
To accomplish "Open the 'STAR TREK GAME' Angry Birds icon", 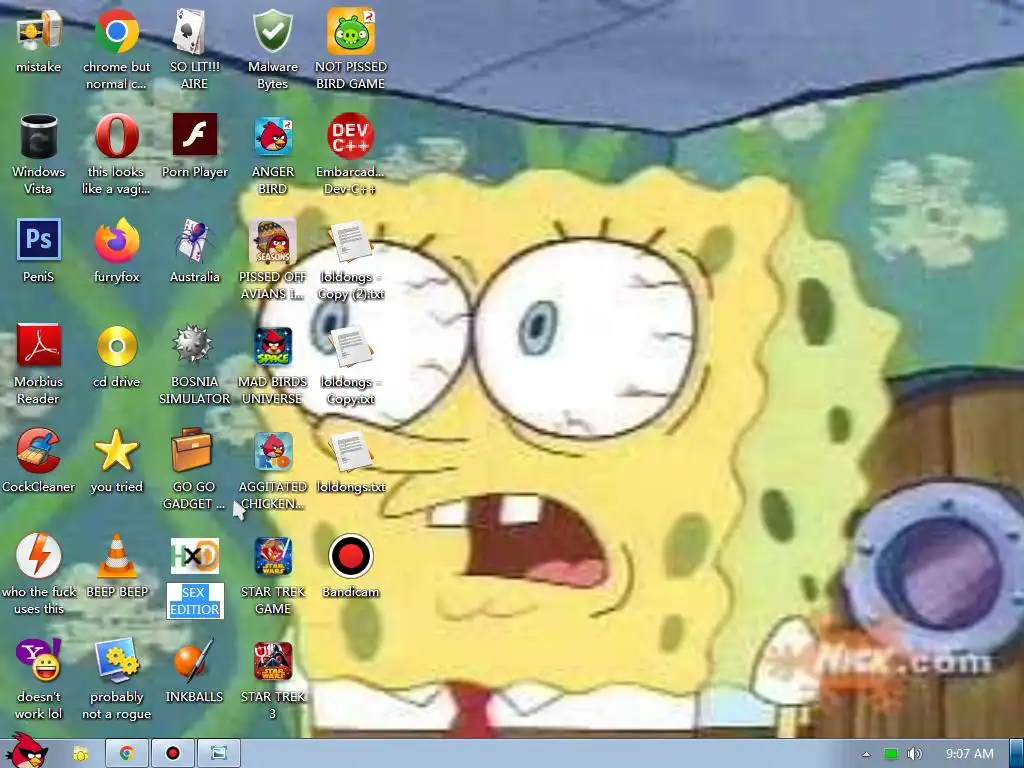I will tap(272, 574).
